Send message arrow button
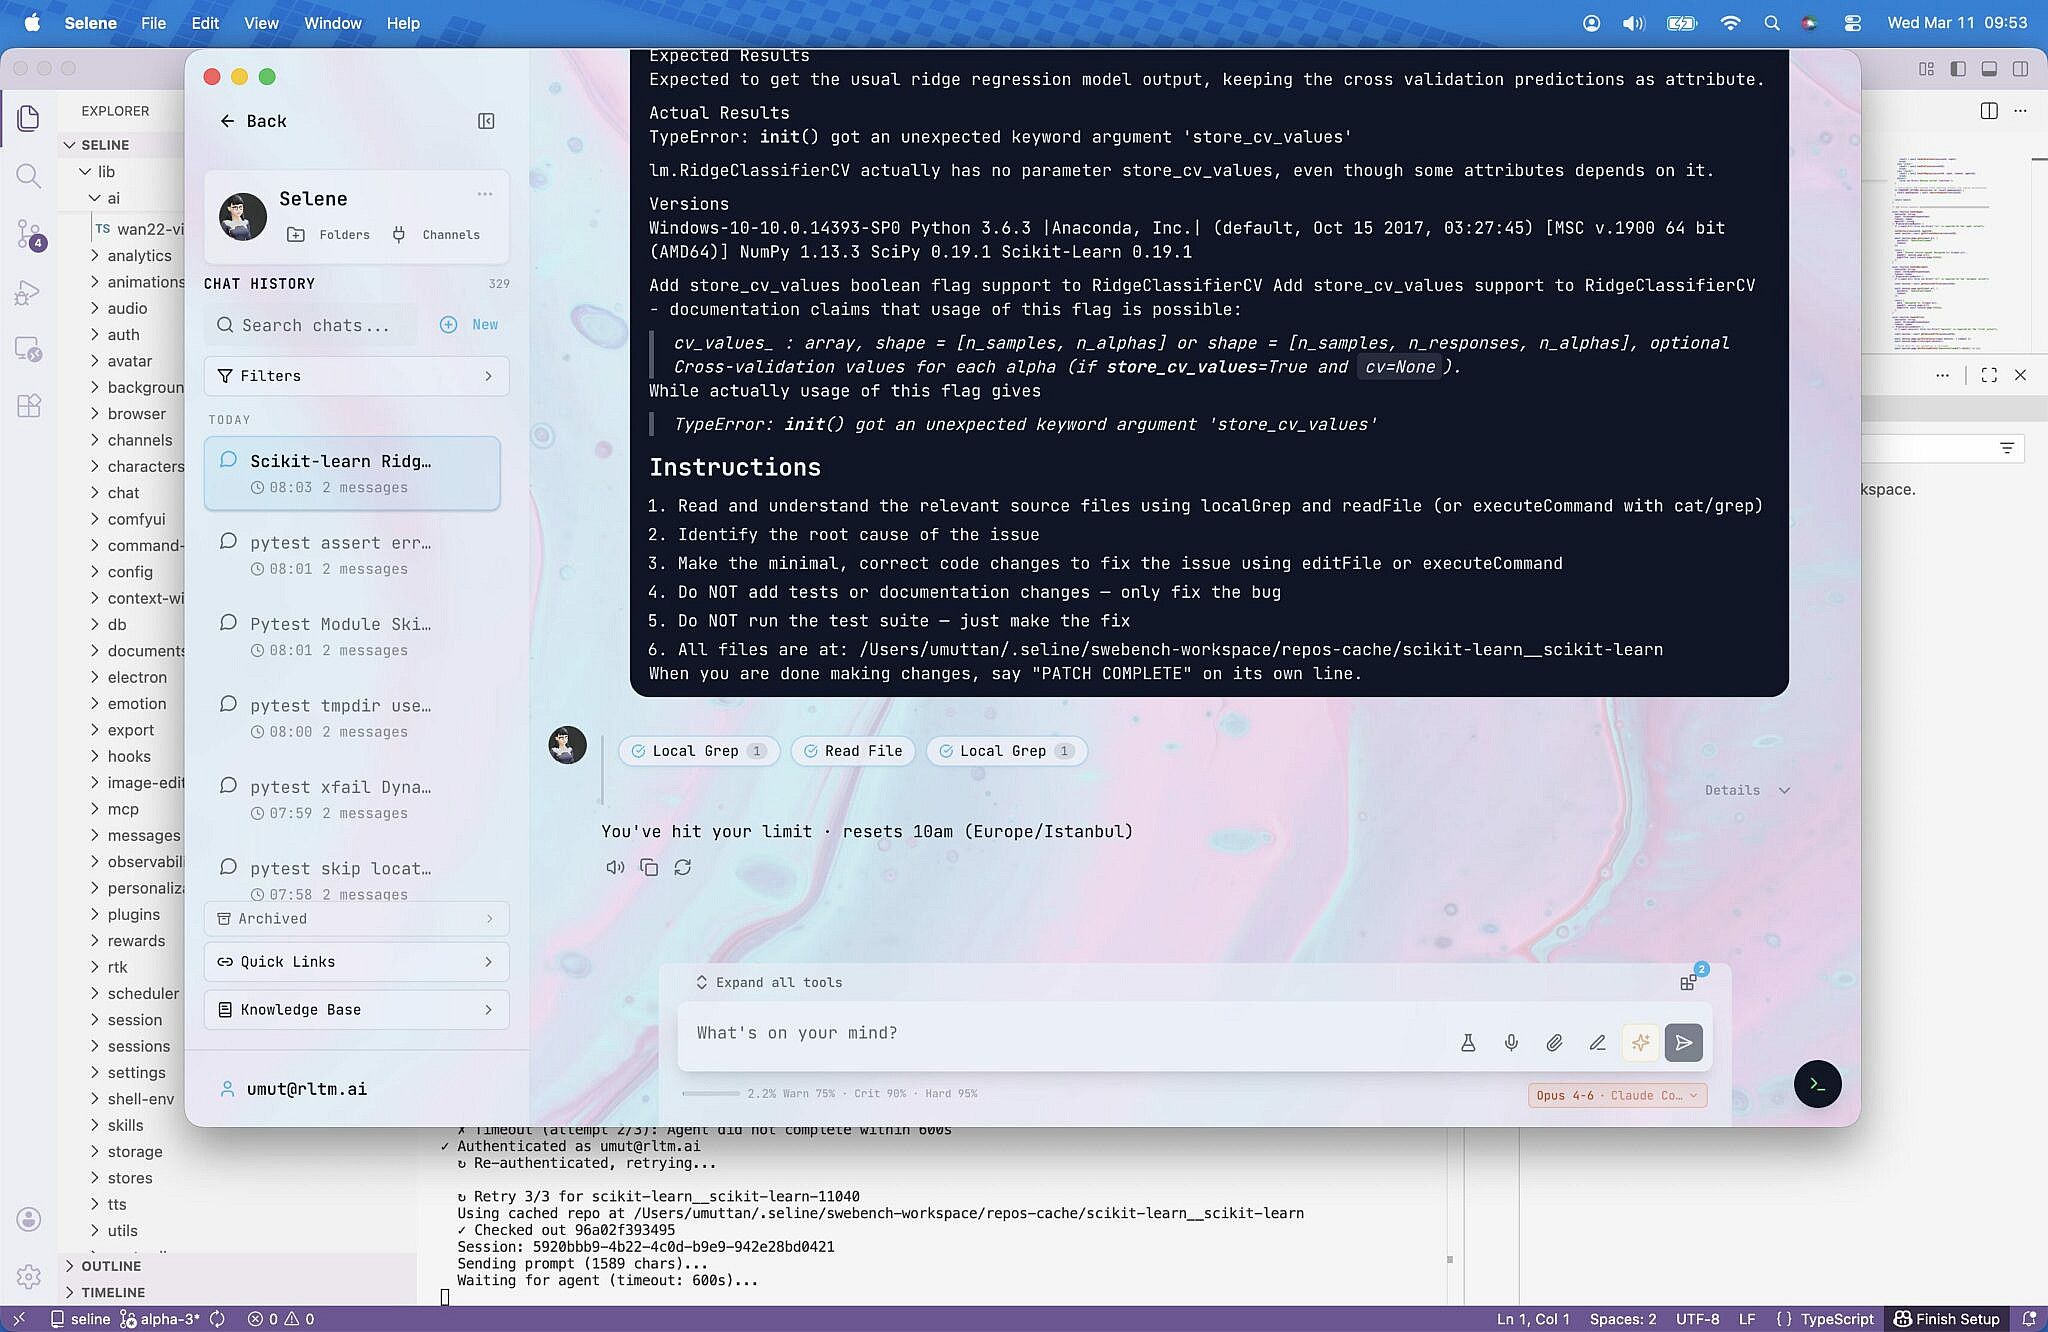The image size is (2048, 1332). click(x=1684, y=1043)
